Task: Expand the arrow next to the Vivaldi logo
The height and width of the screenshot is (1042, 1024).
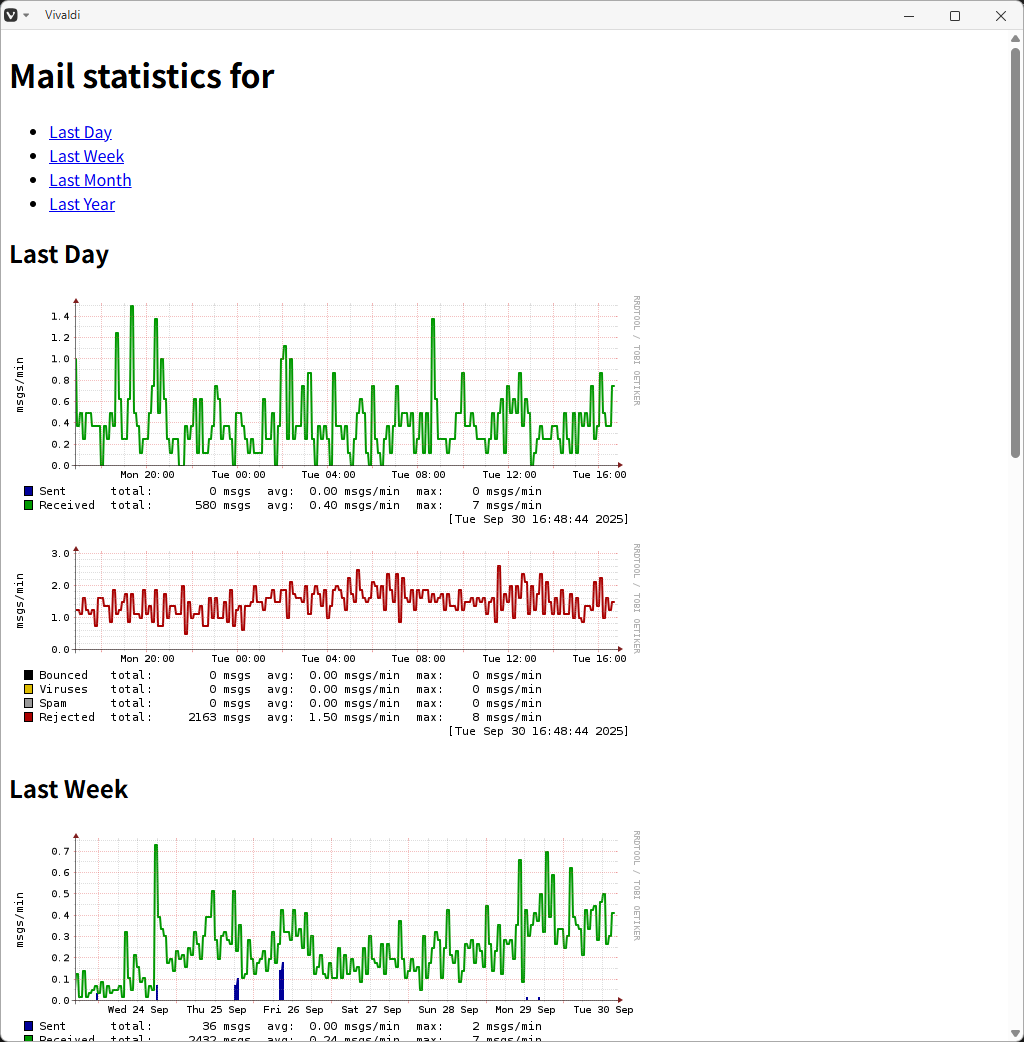Action: tap(26, 15)
